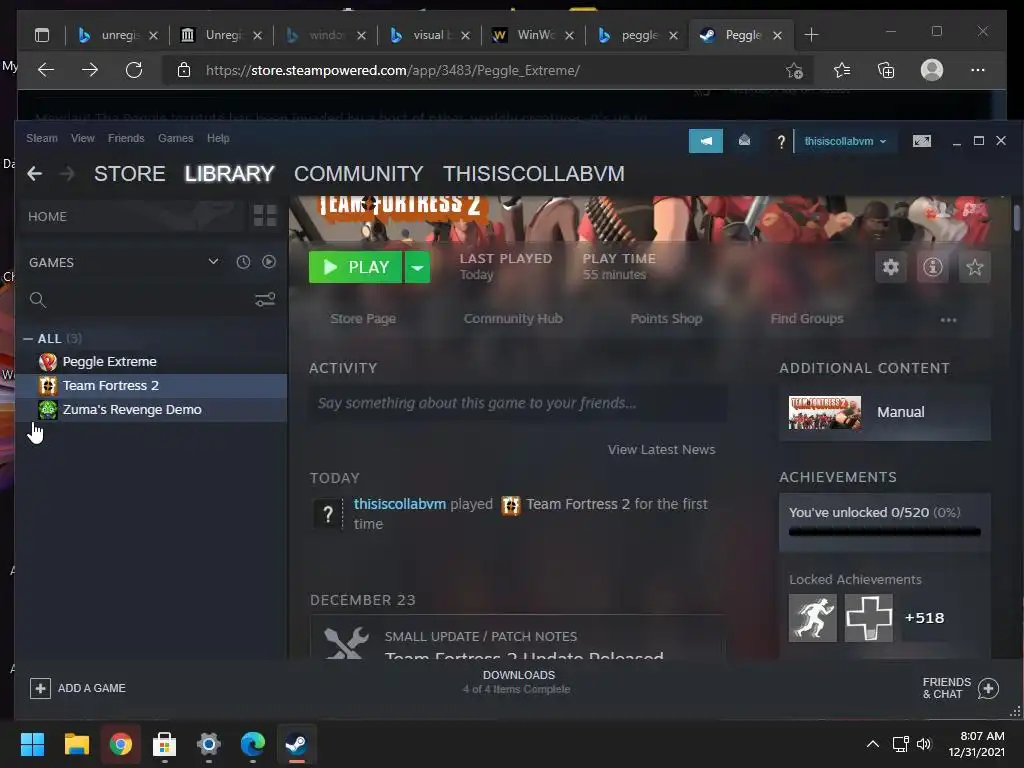Open Edge favorites list icon
Viewport: 1024px width, 768px height.
click(x=842, y=70)
